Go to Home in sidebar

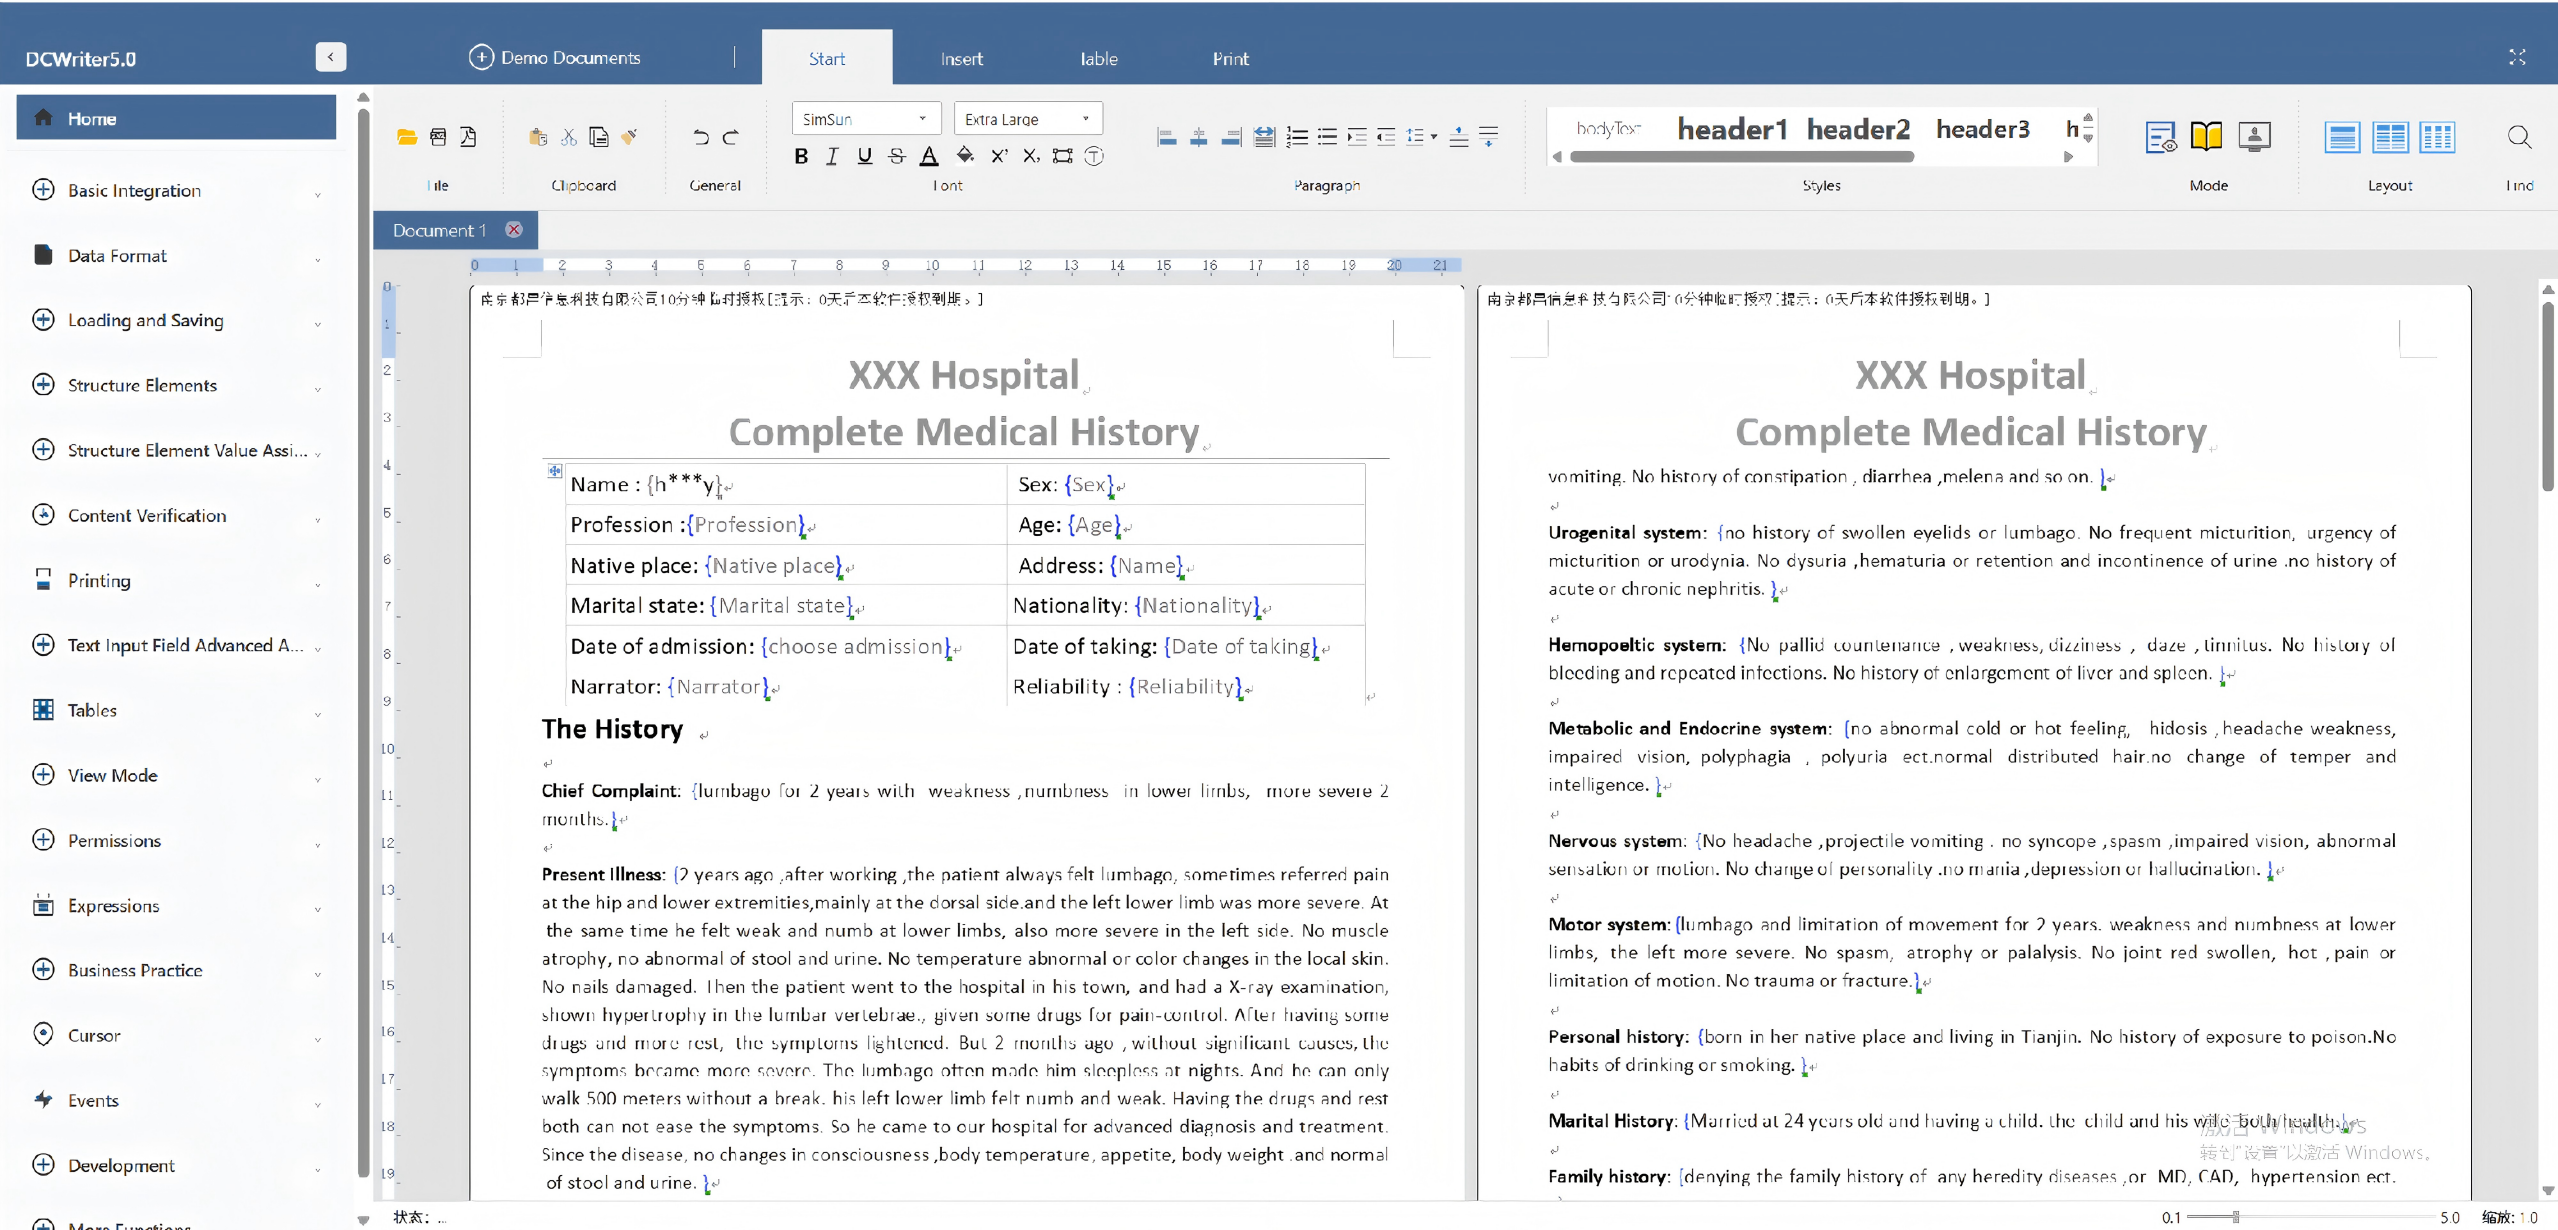(176, 118)
